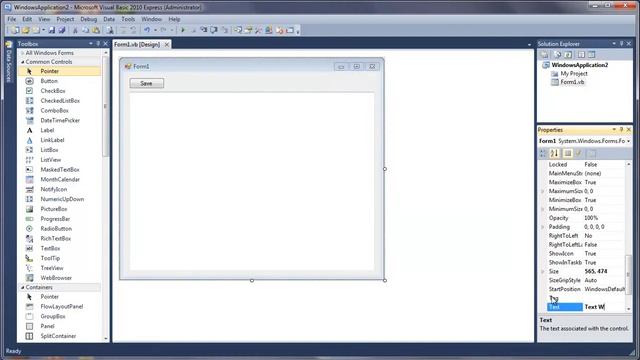Open the Form1 object selector dropdown

(629, 141)
